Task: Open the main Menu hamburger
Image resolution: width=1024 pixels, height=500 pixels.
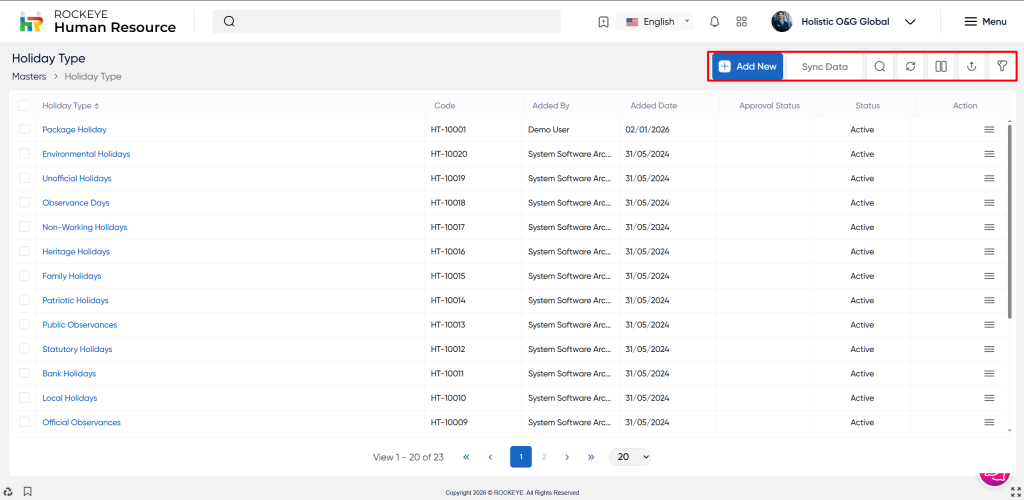Action: pyautogui.click(x=985, y=22)
